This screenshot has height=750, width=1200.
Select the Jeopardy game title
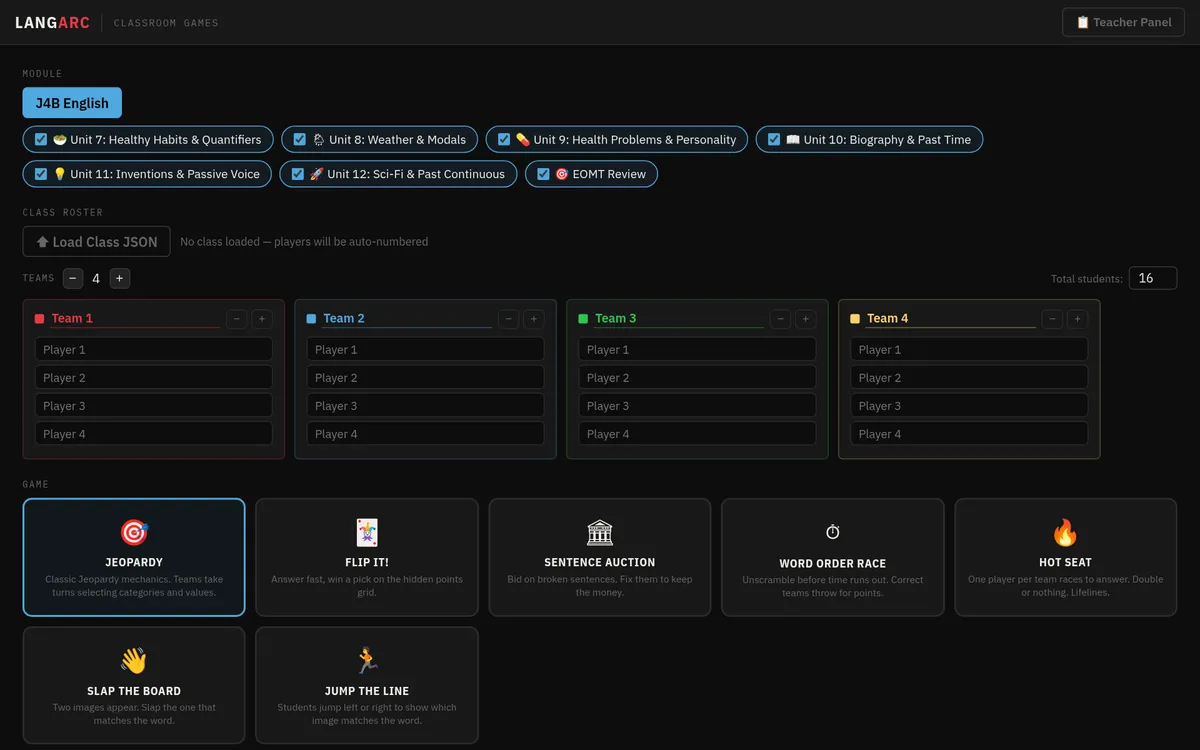(x=134, y=563)
